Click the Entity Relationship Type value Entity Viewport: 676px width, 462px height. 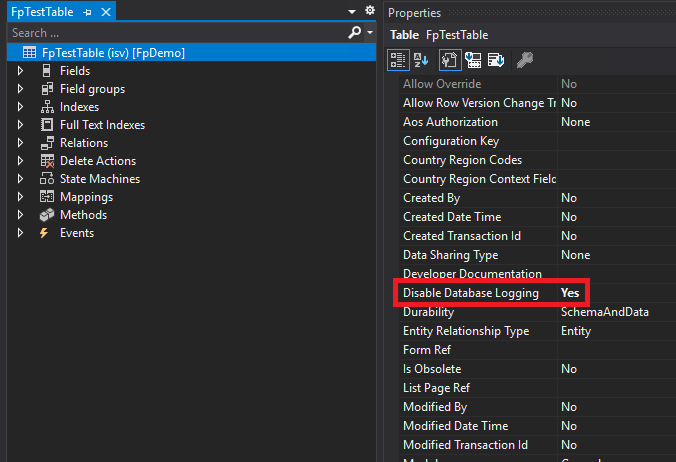pyautogui.click(x=576, y=331)
